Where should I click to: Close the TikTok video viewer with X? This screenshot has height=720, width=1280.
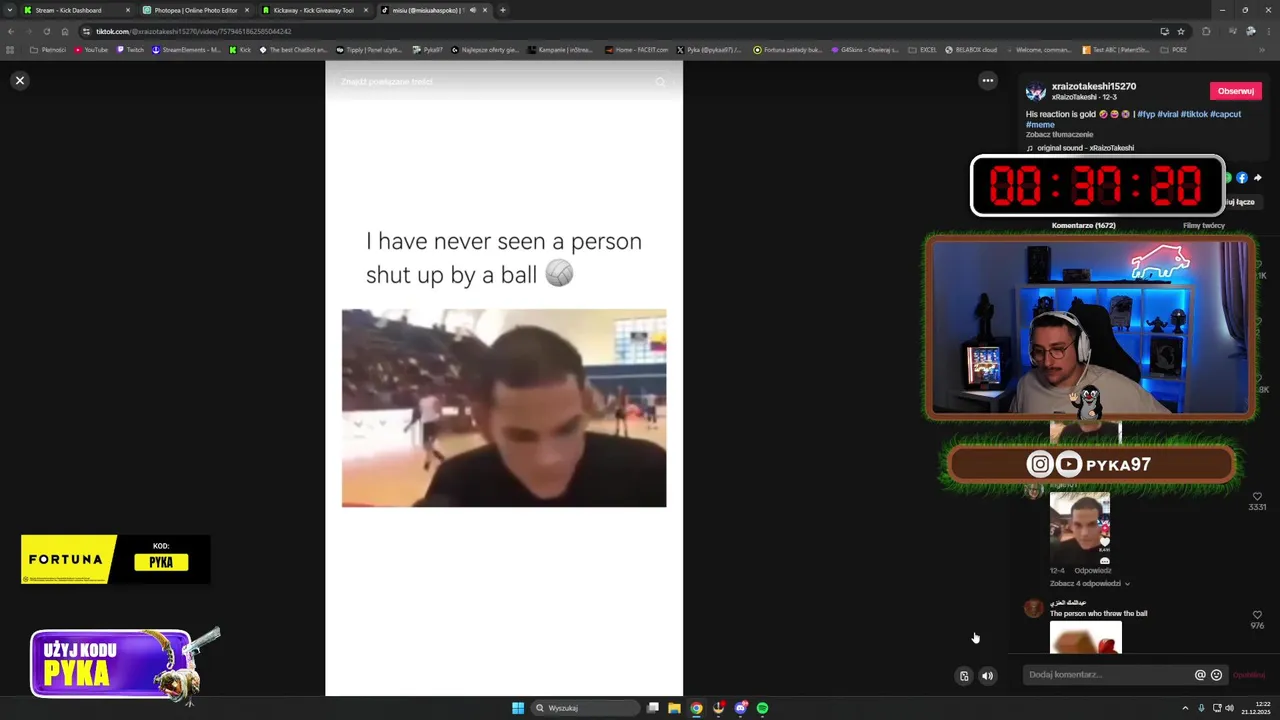pyautogui.click(x=19, y=80)
